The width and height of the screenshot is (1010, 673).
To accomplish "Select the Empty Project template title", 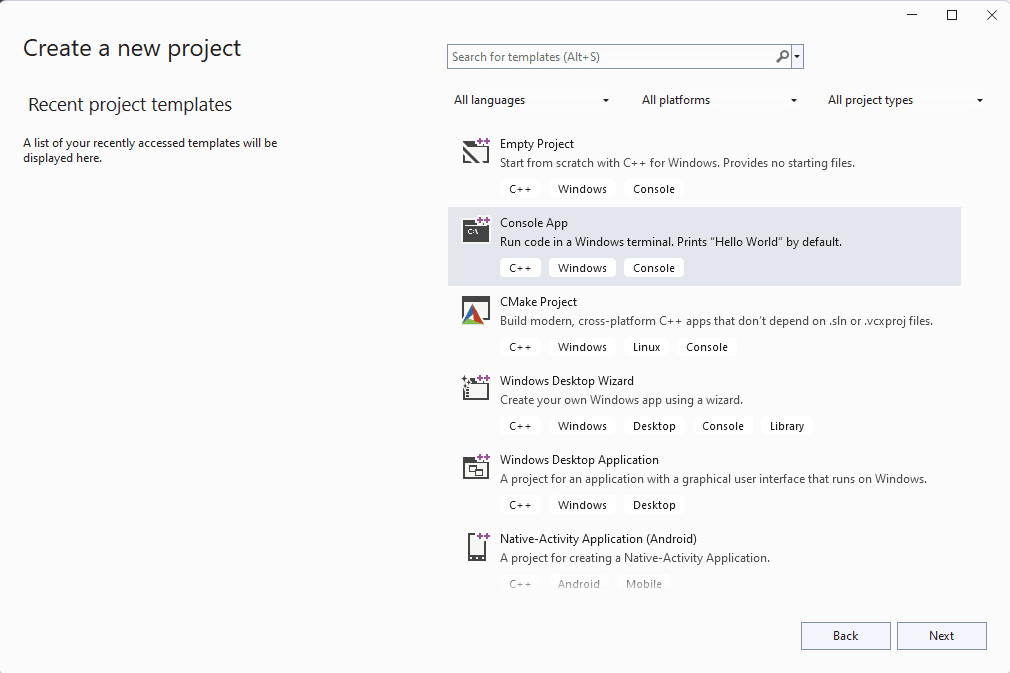I will (x=537, y=144).
